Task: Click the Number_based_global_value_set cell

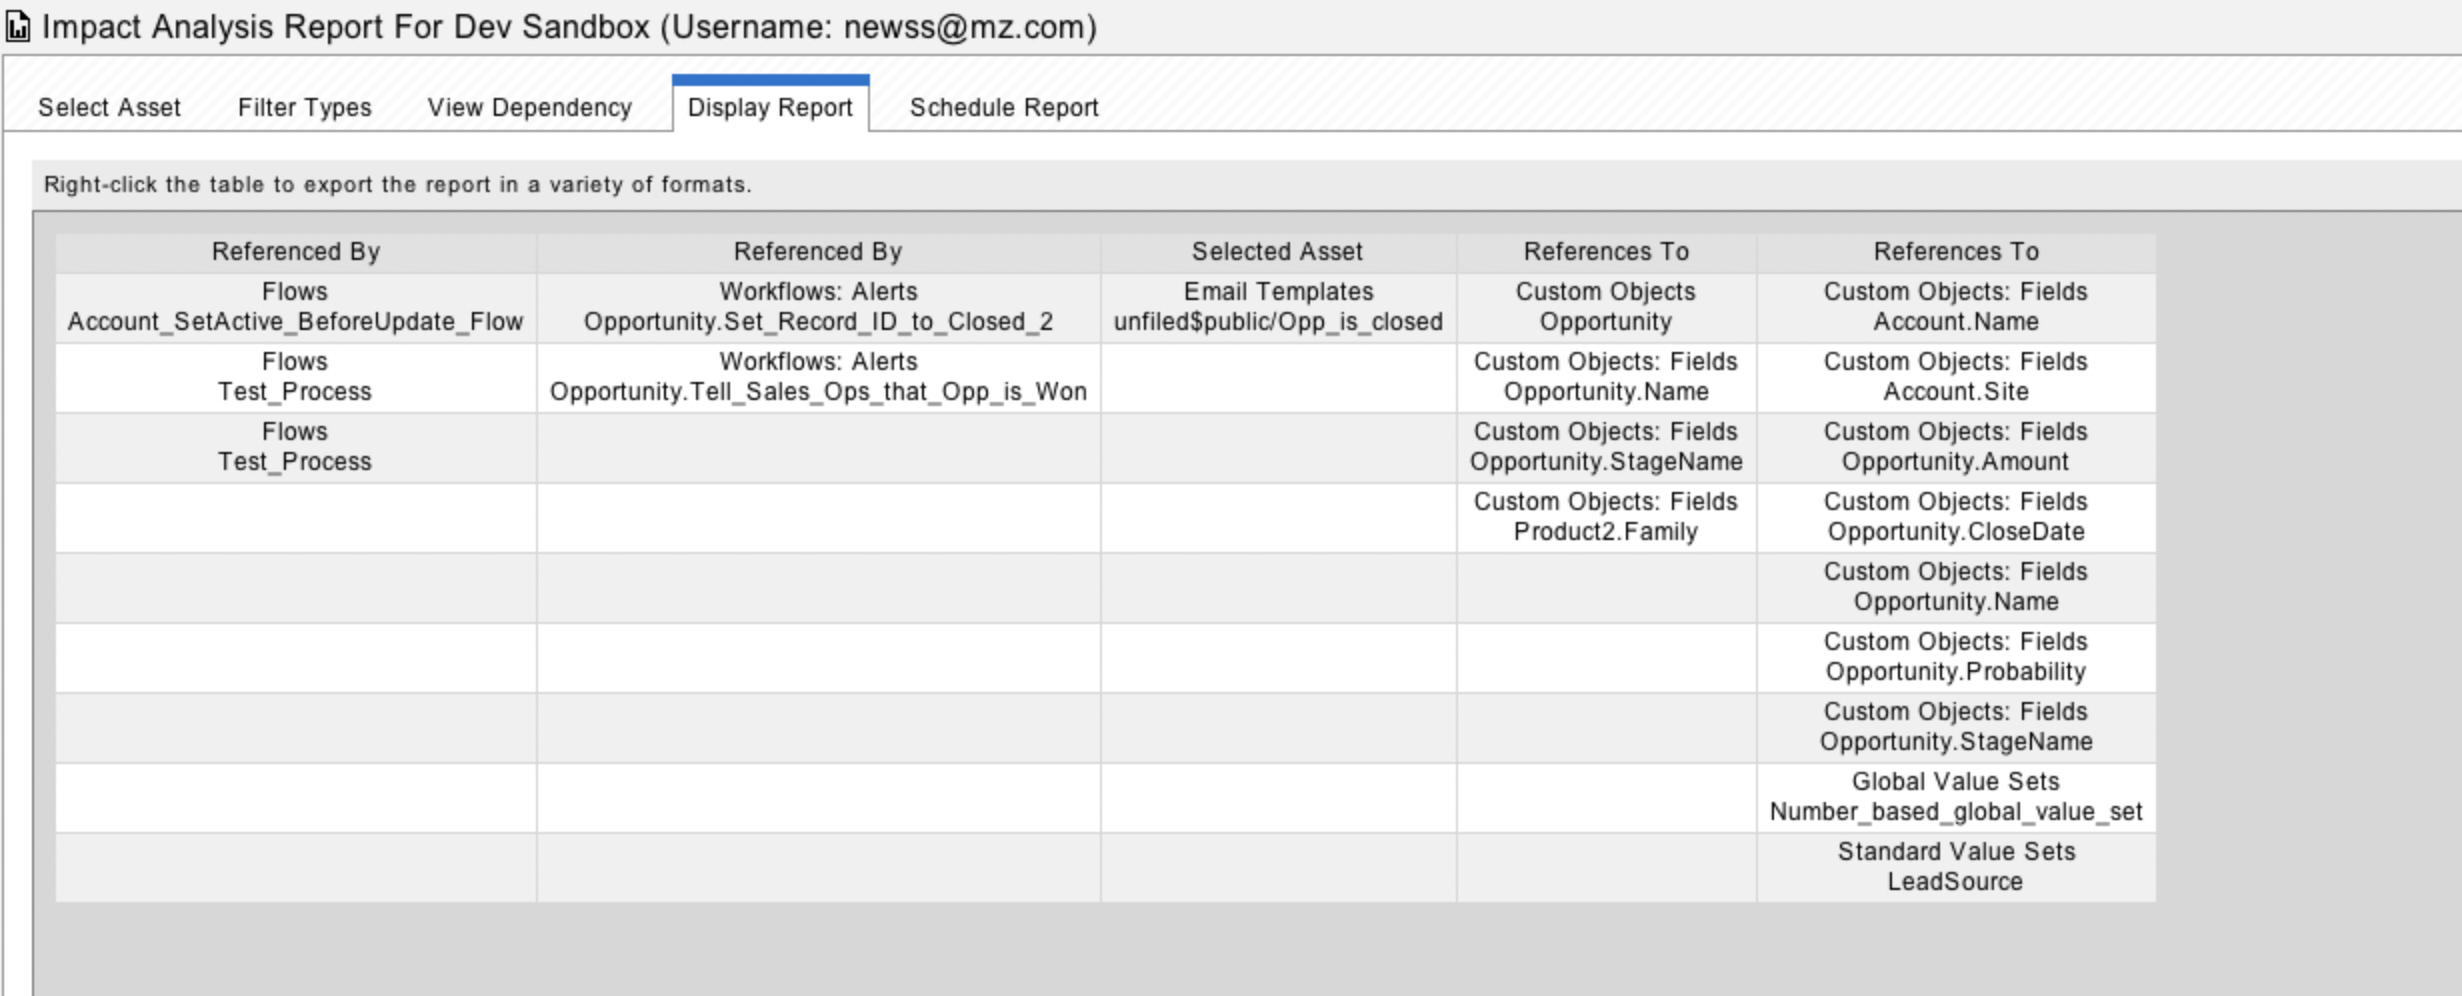Action: [x=1955, y=798]
